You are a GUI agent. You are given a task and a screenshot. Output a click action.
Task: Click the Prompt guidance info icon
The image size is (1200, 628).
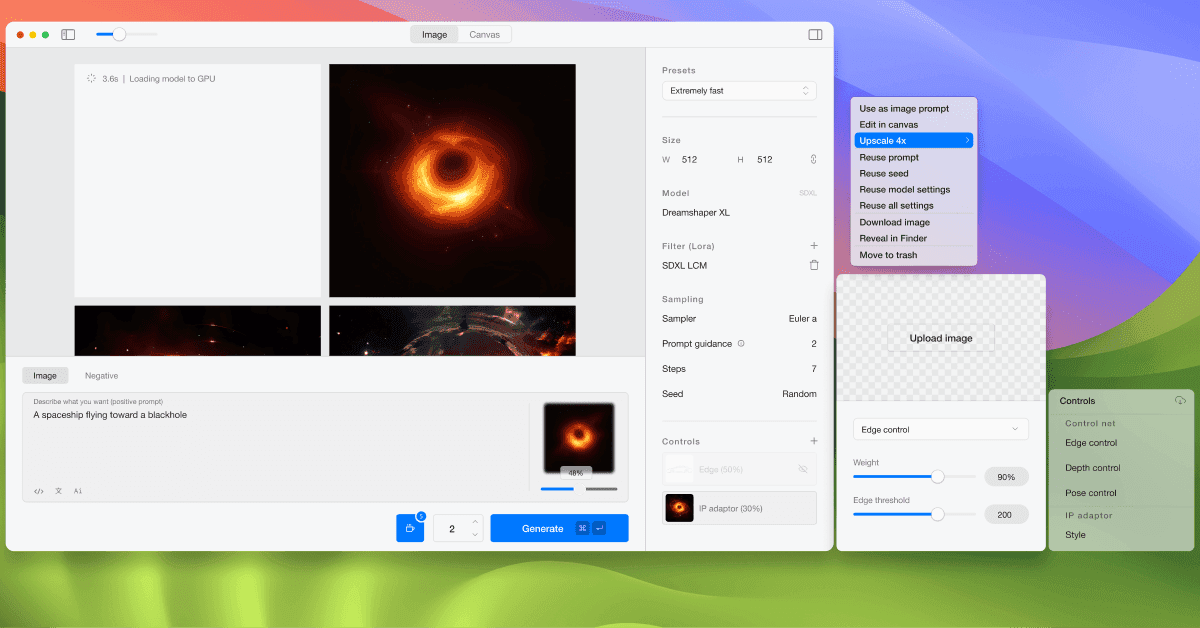[741, 343]
